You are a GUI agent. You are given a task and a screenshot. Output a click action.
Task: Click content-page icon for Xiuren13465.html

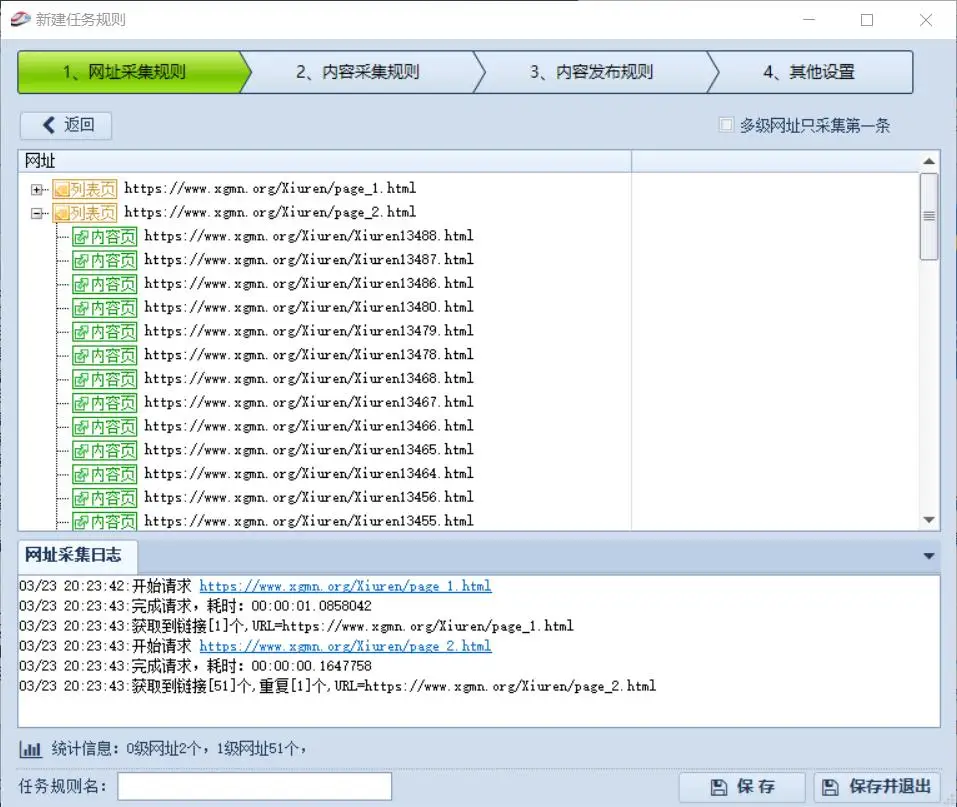click(x=104, y=451)
